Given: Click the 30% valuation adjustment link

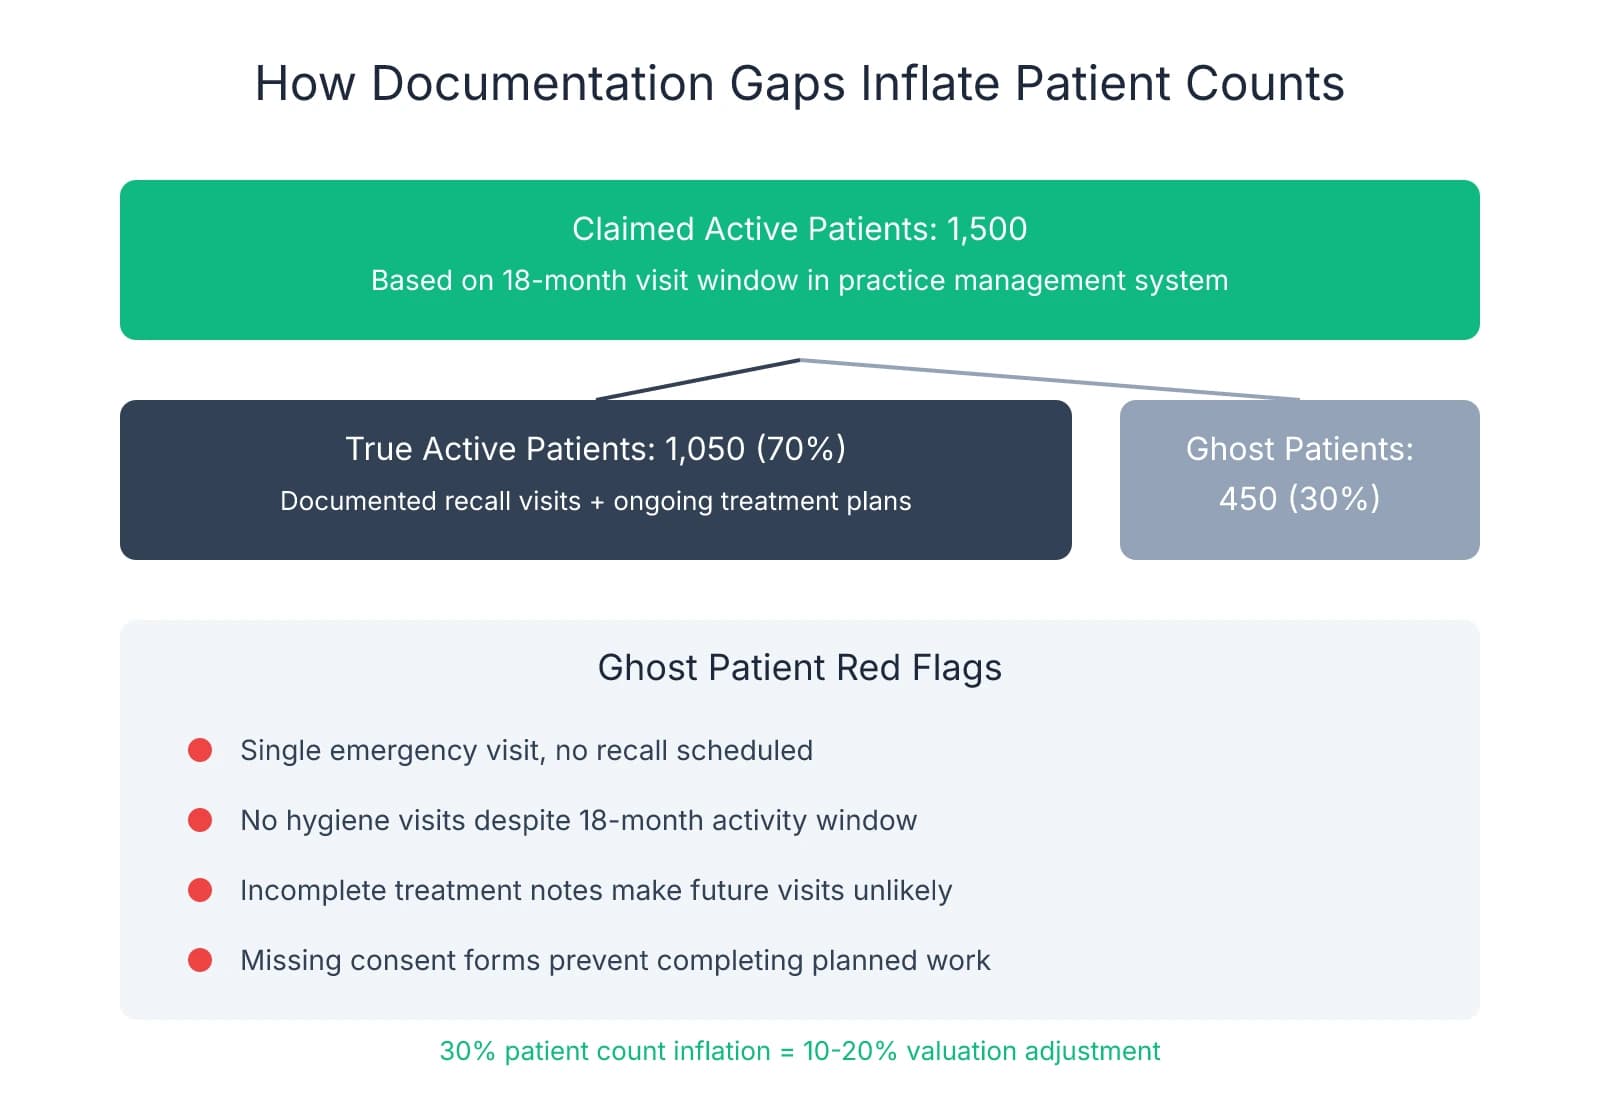Looking at the screenshot, I should (800, 1051).
